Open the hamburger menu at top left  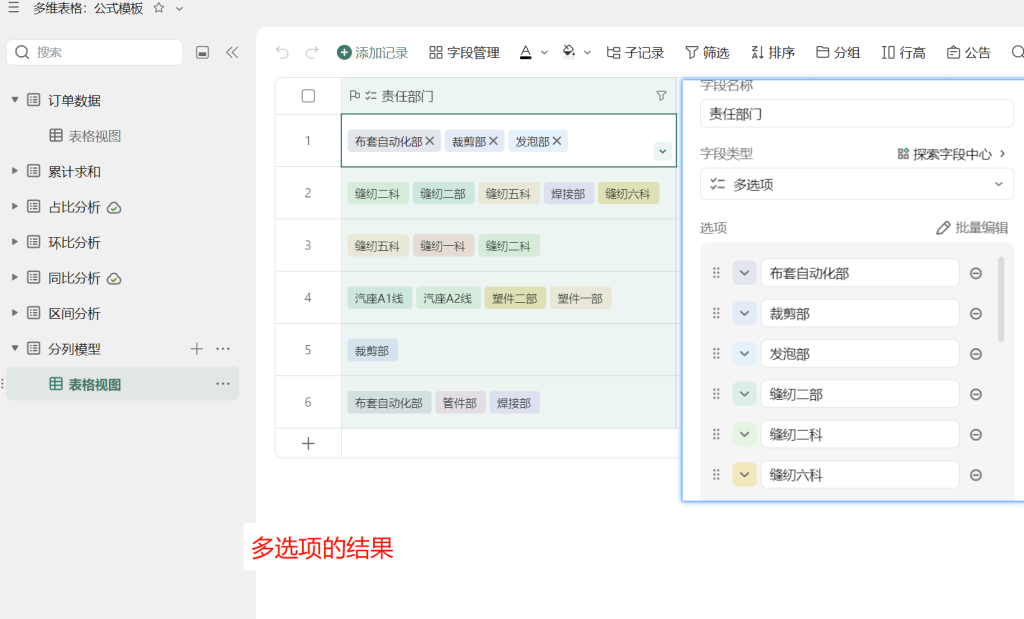13,8
